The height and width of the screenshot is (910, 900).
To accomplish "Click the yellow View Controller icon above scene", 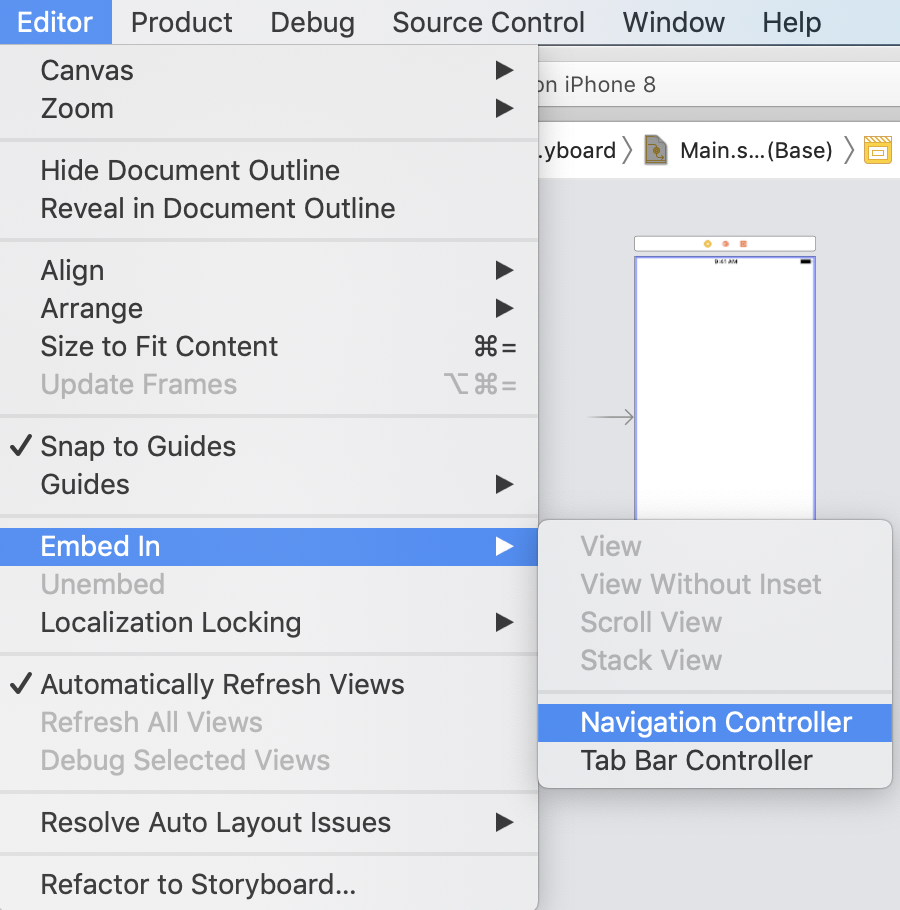I will tap(707, 244).
